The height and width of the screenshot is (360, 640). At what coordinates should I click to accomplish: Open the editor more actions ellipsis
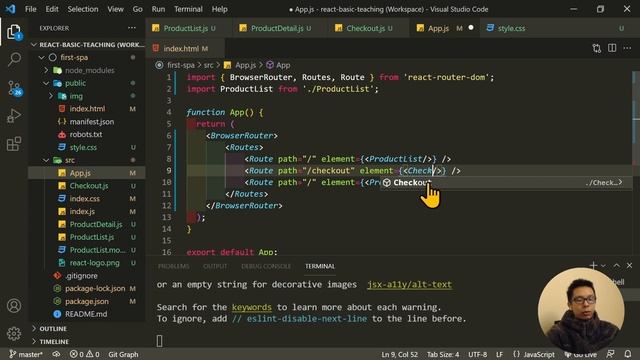click(627, 48)
